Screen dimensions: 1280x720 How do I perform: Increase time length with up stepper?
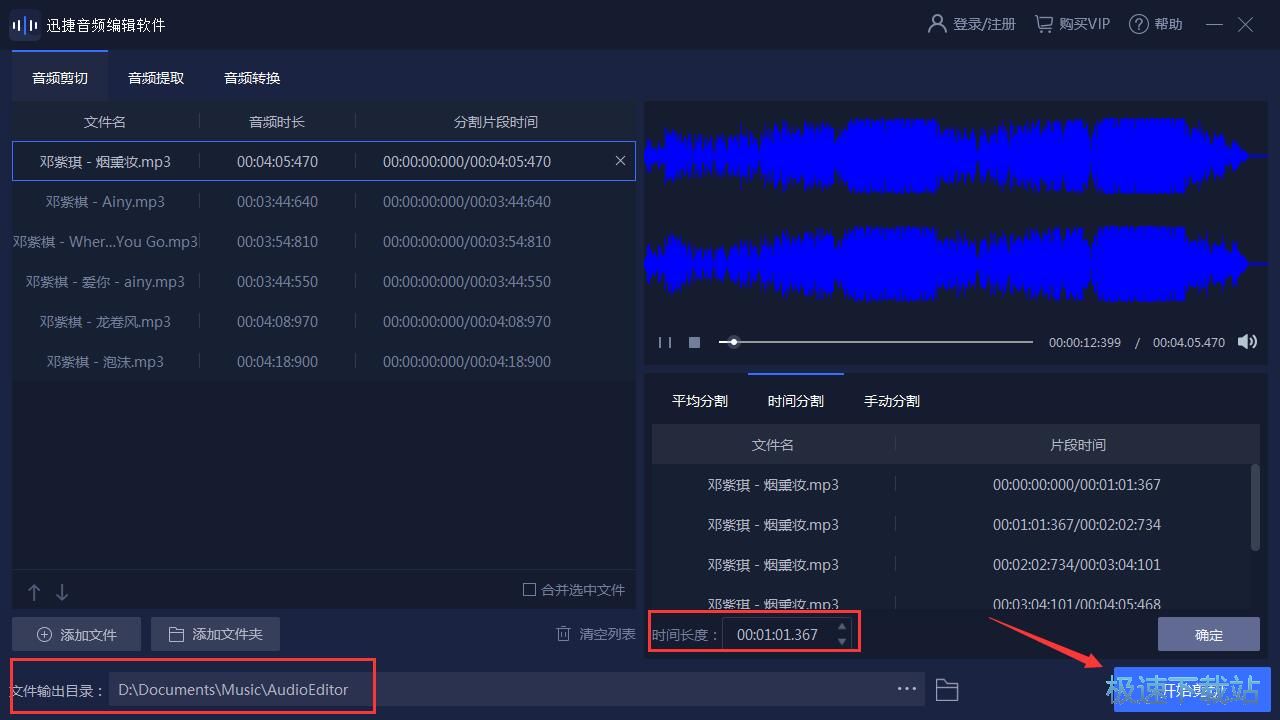coord(842,627)
